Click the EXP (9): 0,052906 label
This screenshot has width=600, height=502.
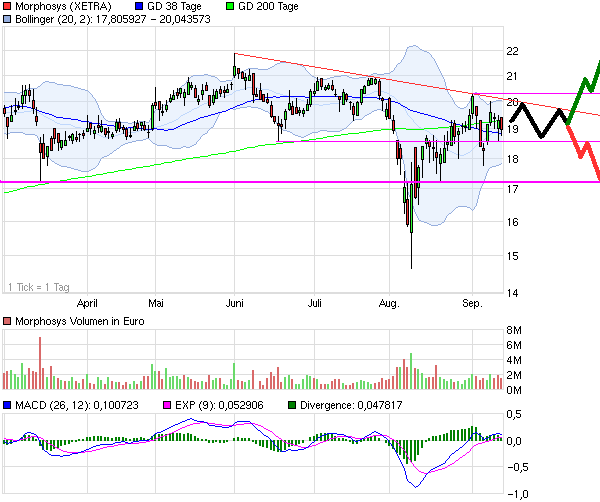tap(219, 405)
